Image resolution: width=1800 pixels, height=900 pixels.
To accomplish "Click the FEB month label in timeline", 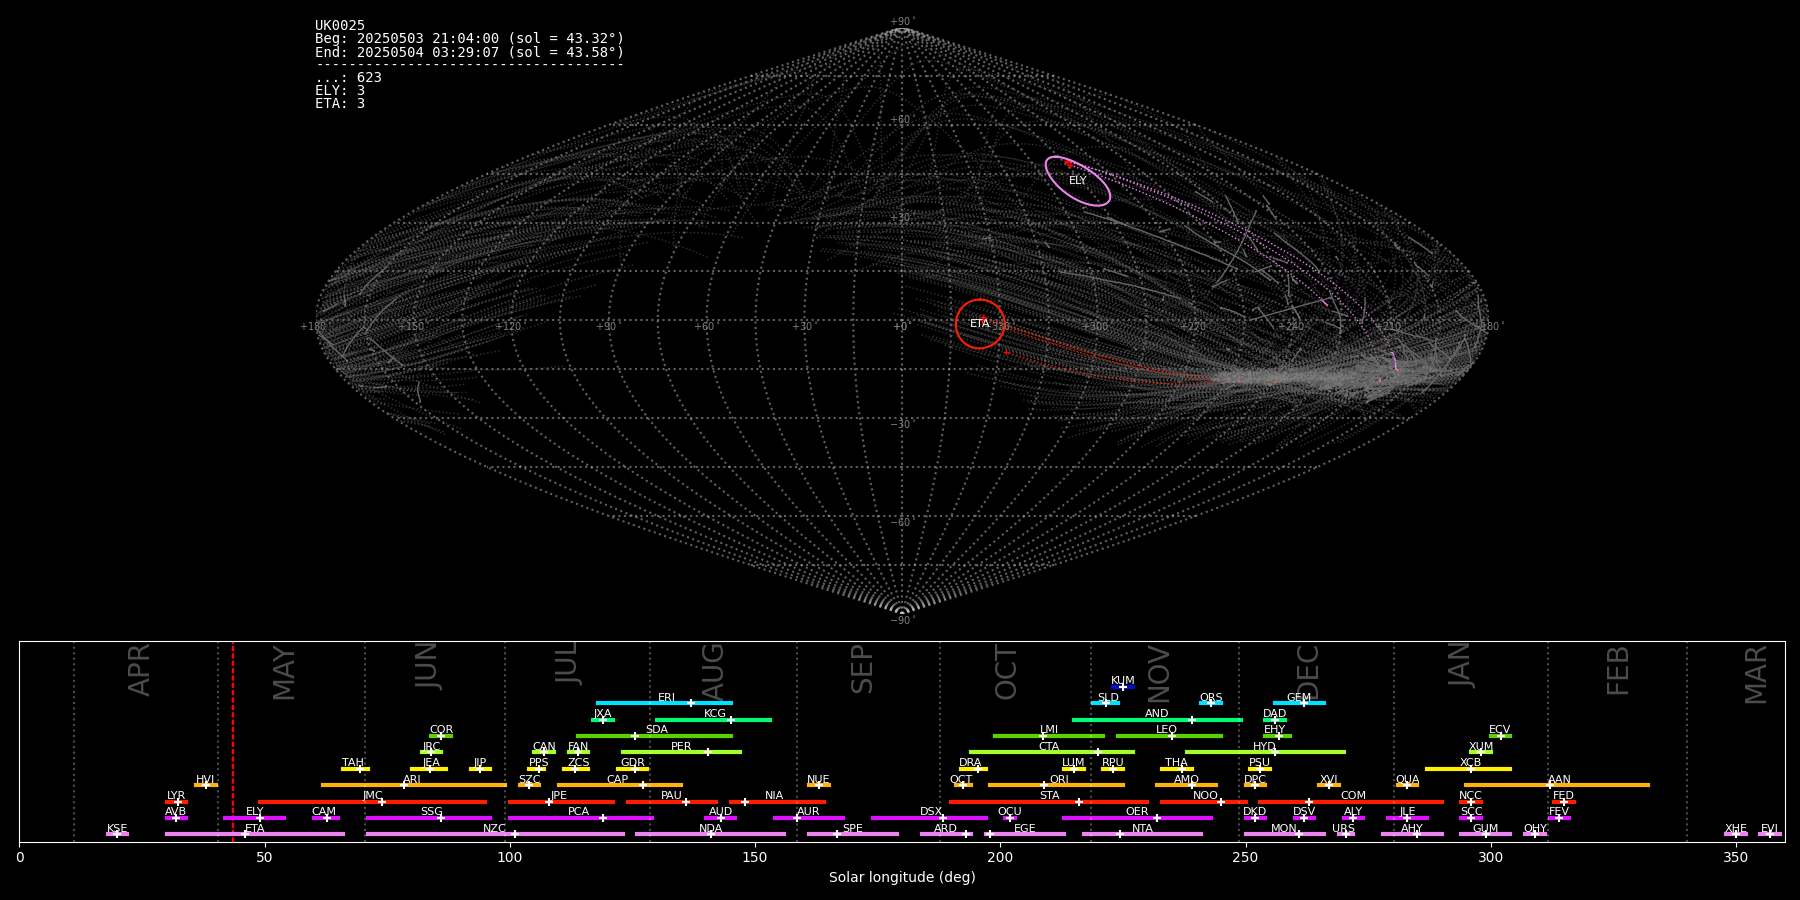I will [1618, 671].
